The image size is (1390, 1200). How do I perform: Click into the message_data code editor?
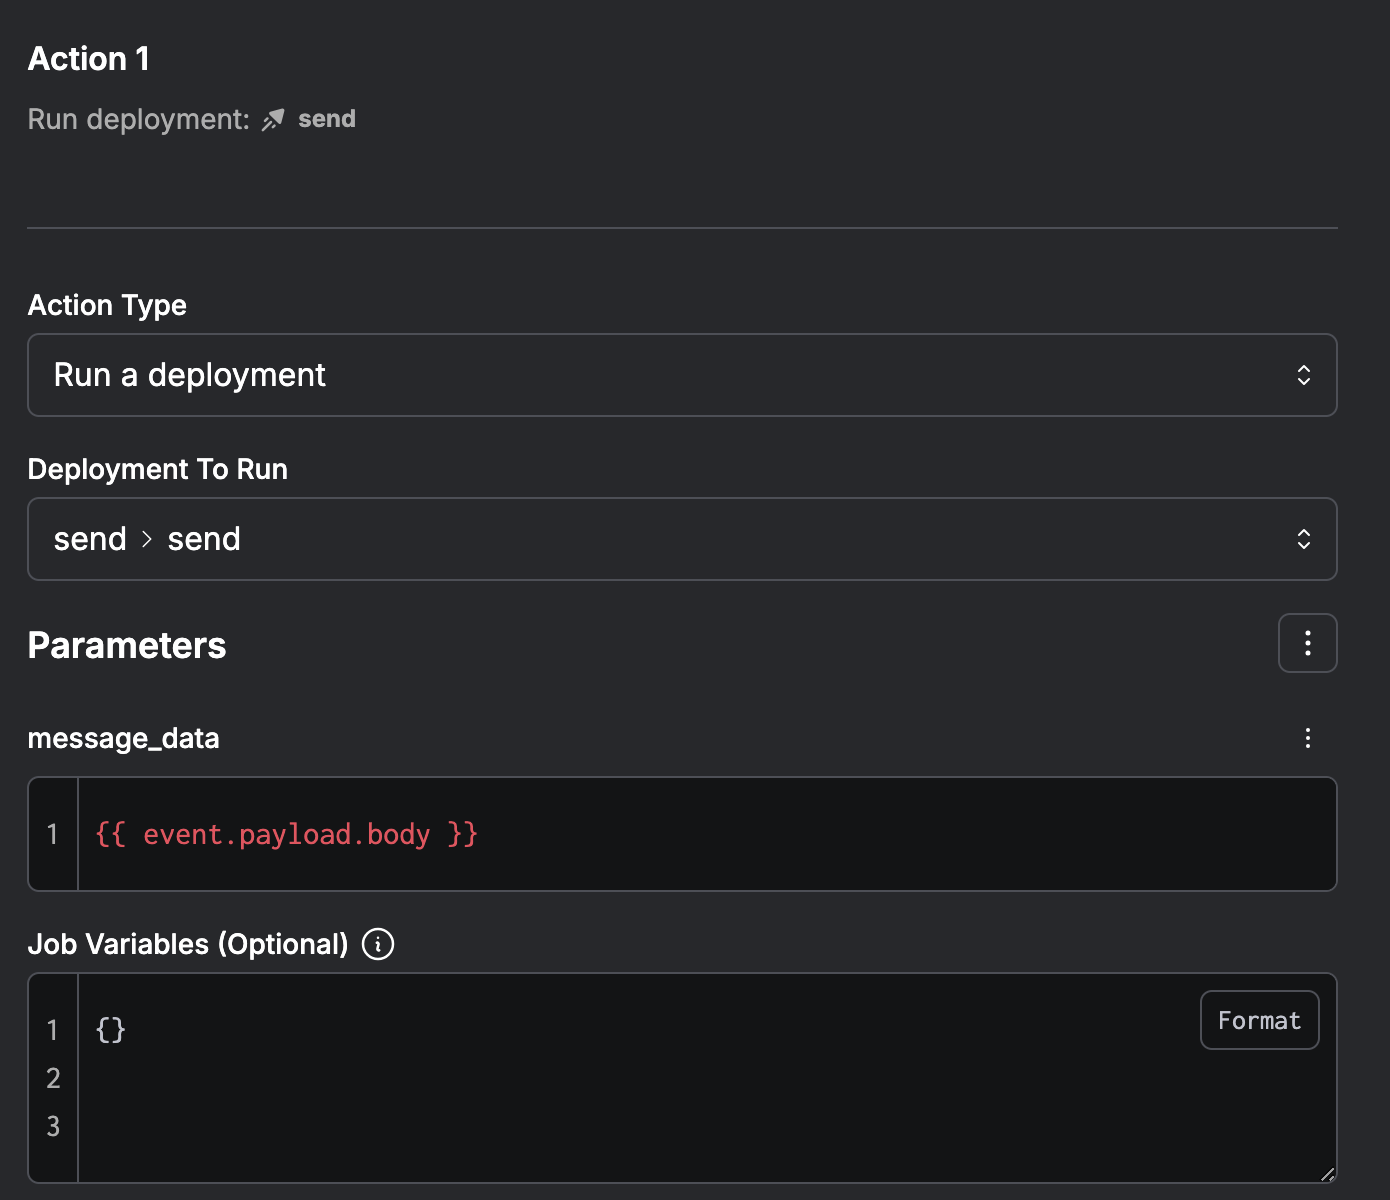(x=800, y=834)
